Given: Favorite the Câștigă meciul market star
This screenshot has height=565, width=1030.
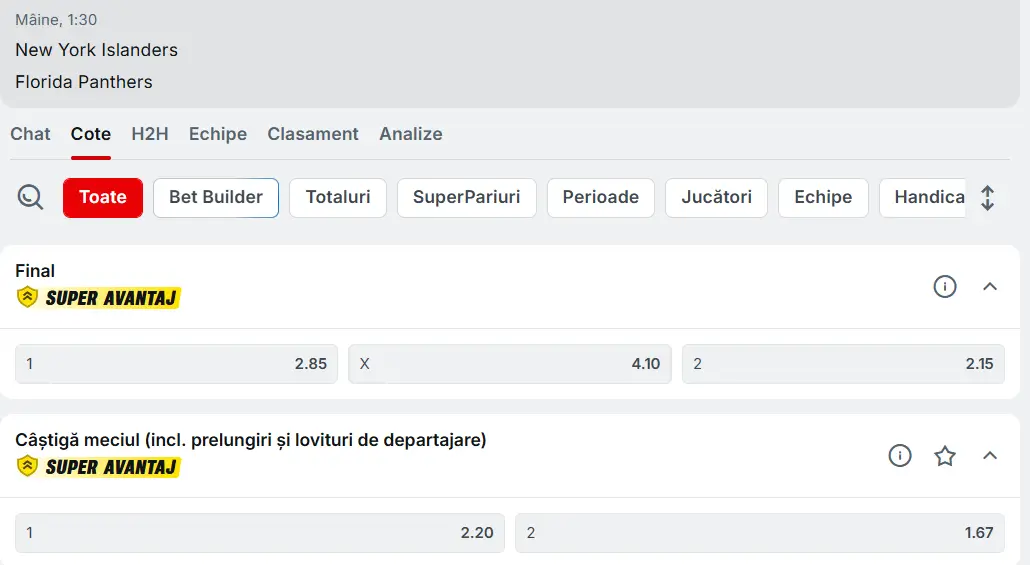Looking at the screenshot, I should click(x=945, y=456).
